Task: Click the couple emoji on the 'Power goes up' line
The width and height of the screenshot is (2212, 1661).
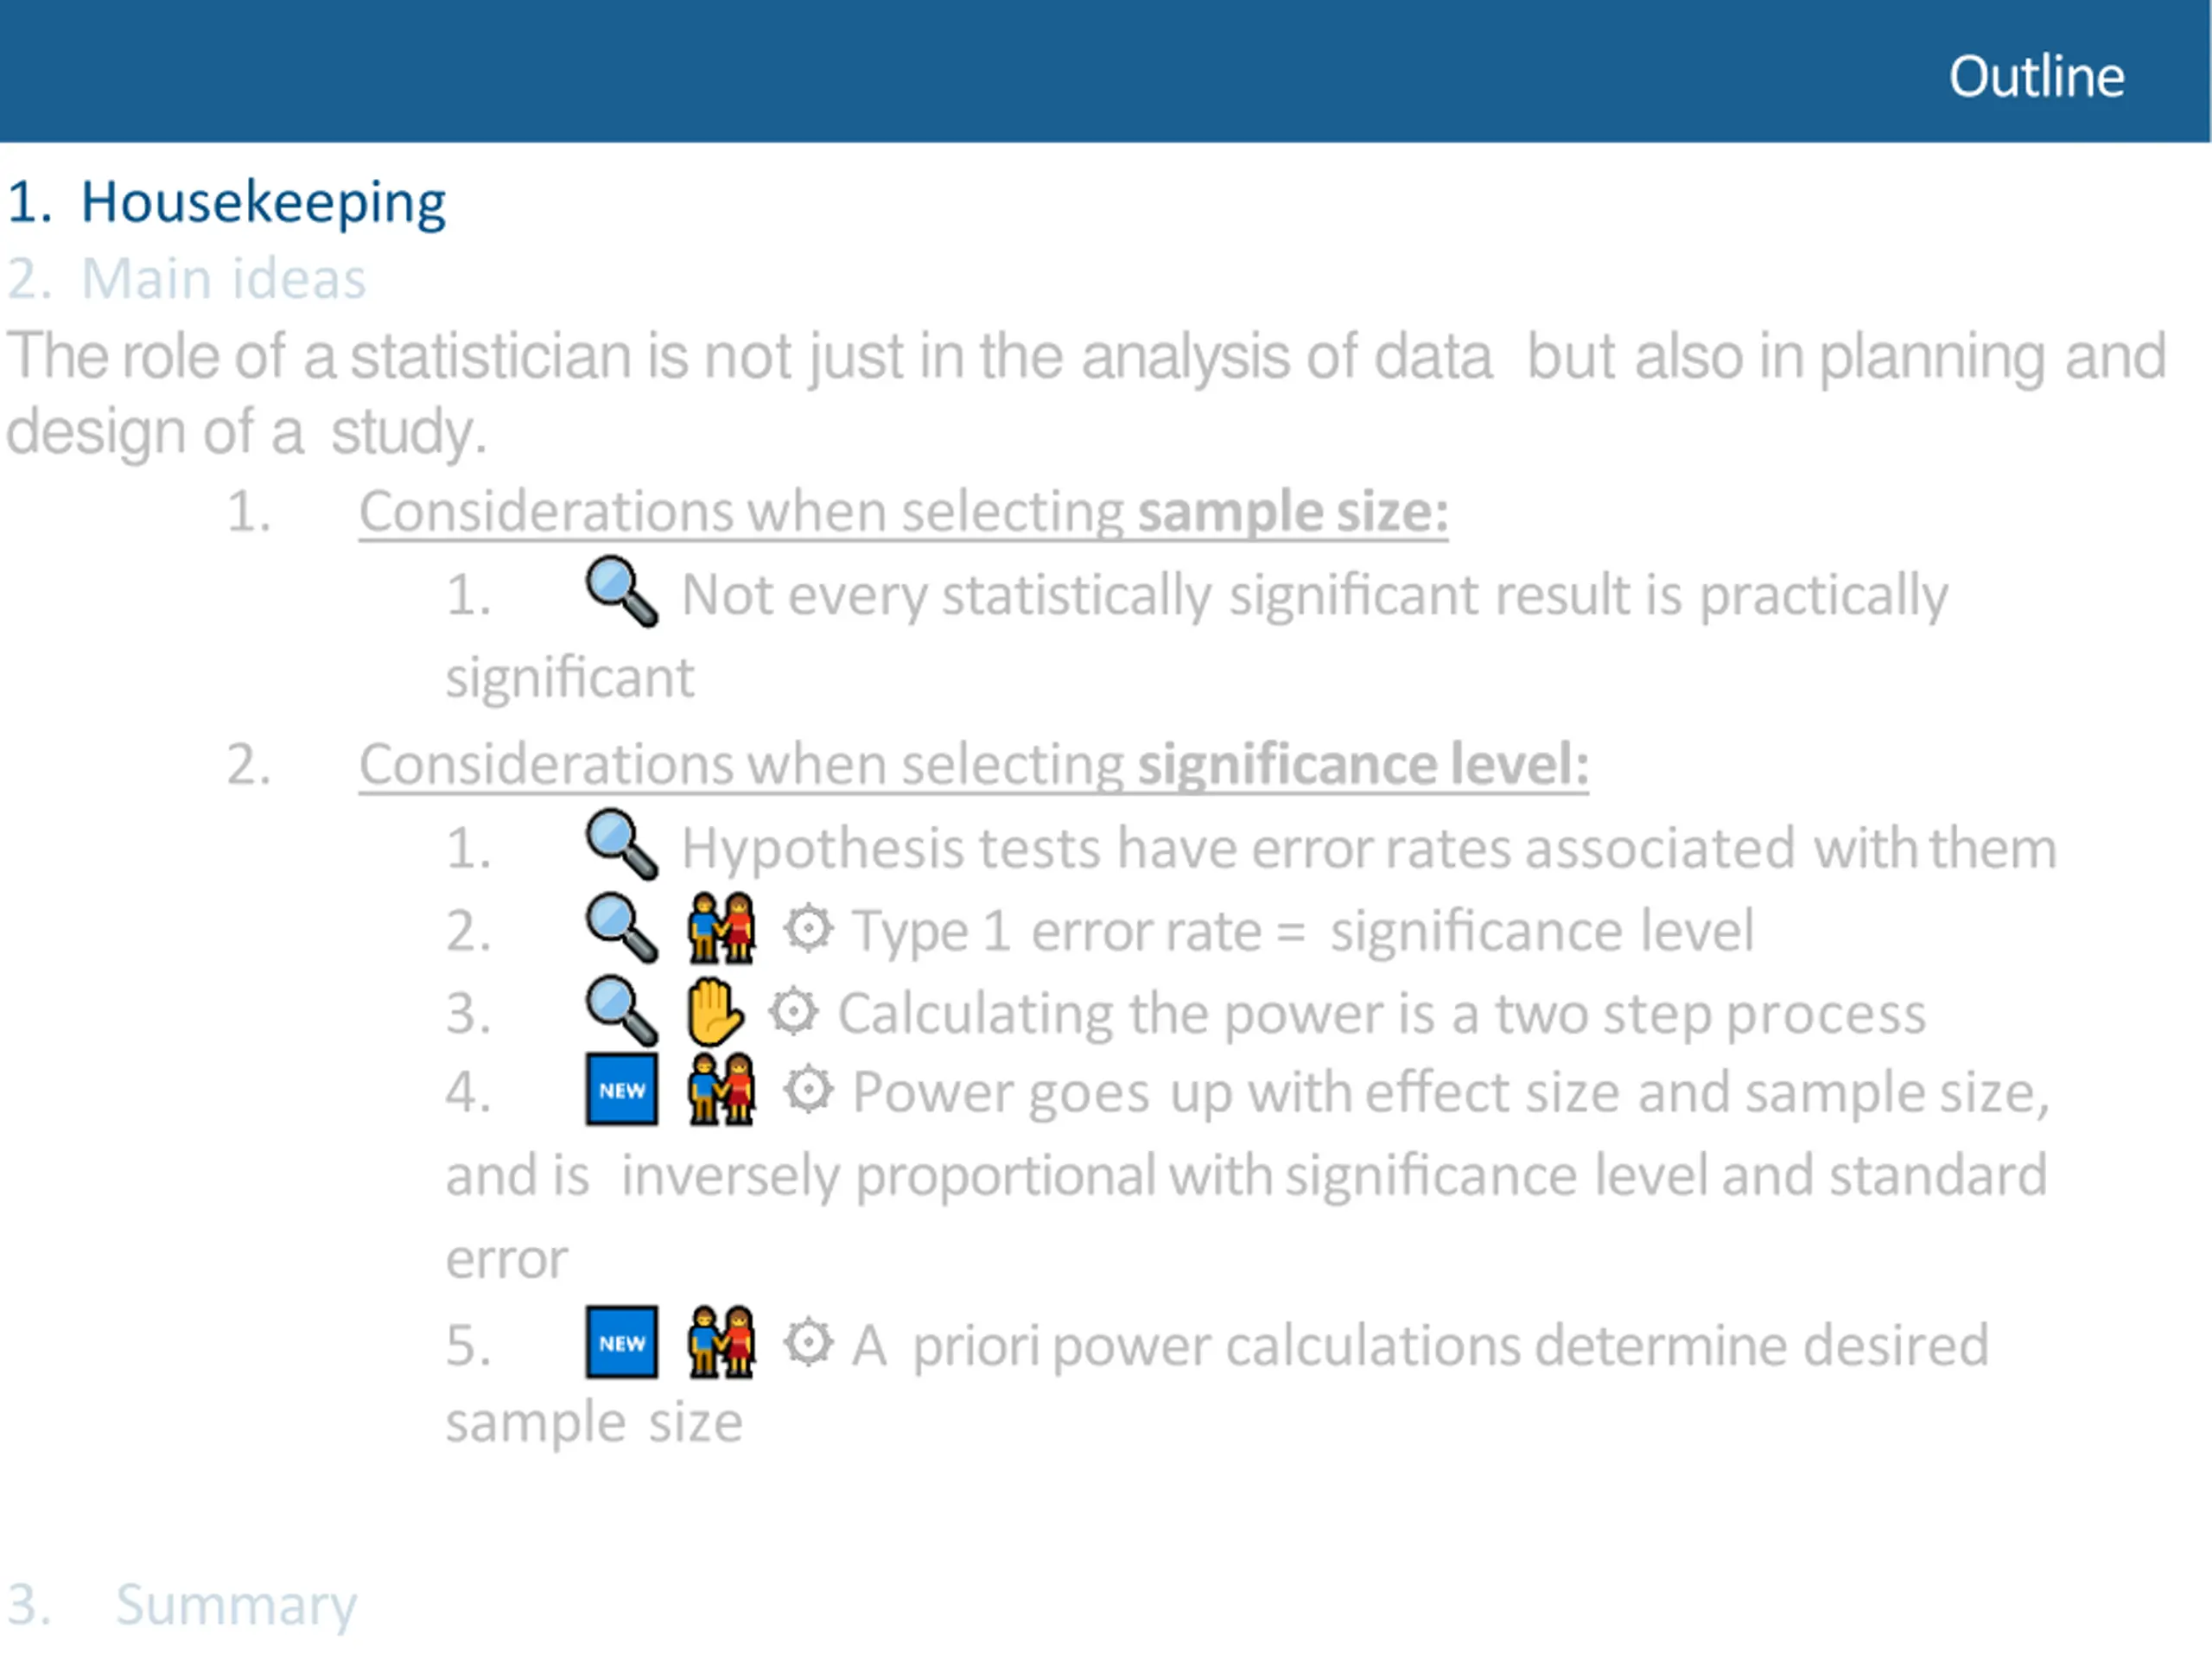Action: (x=721, y=1089)
